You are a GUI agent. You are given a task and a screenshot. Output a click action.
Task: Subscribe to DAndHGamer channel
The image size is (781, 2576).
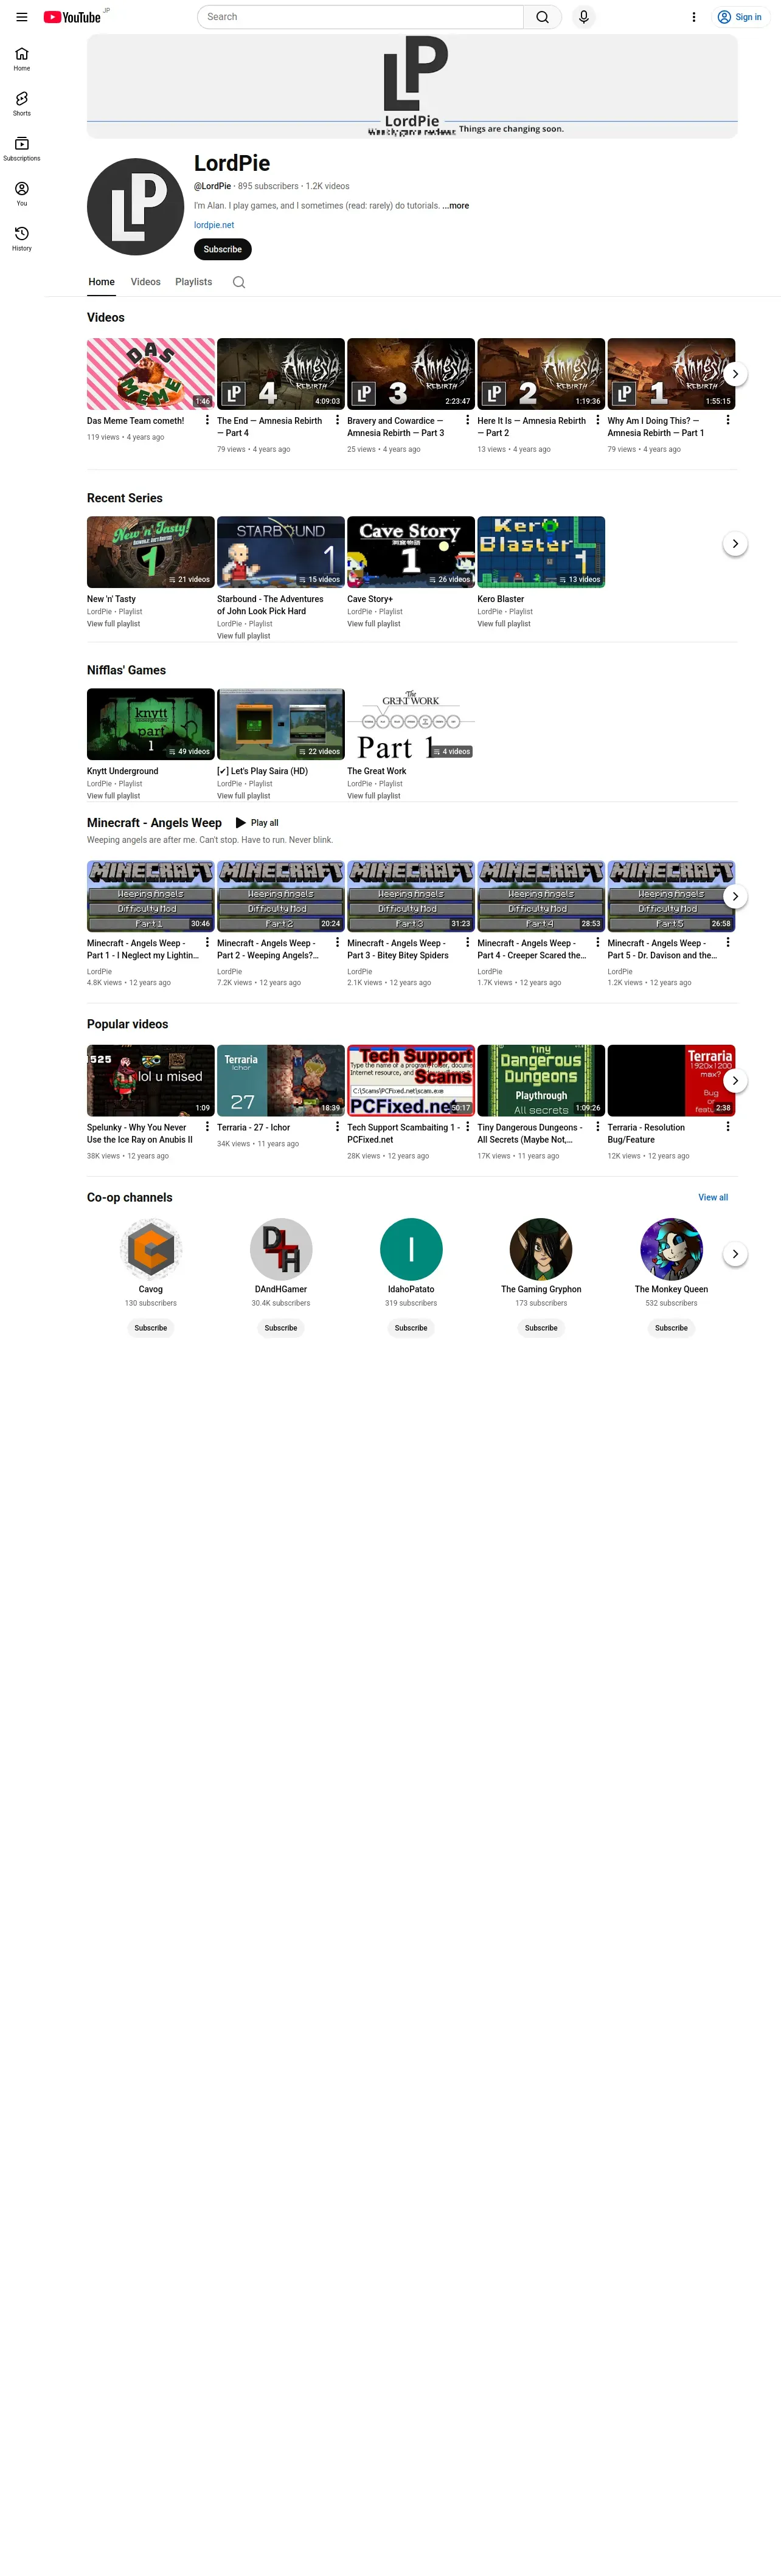point(281,1328)
